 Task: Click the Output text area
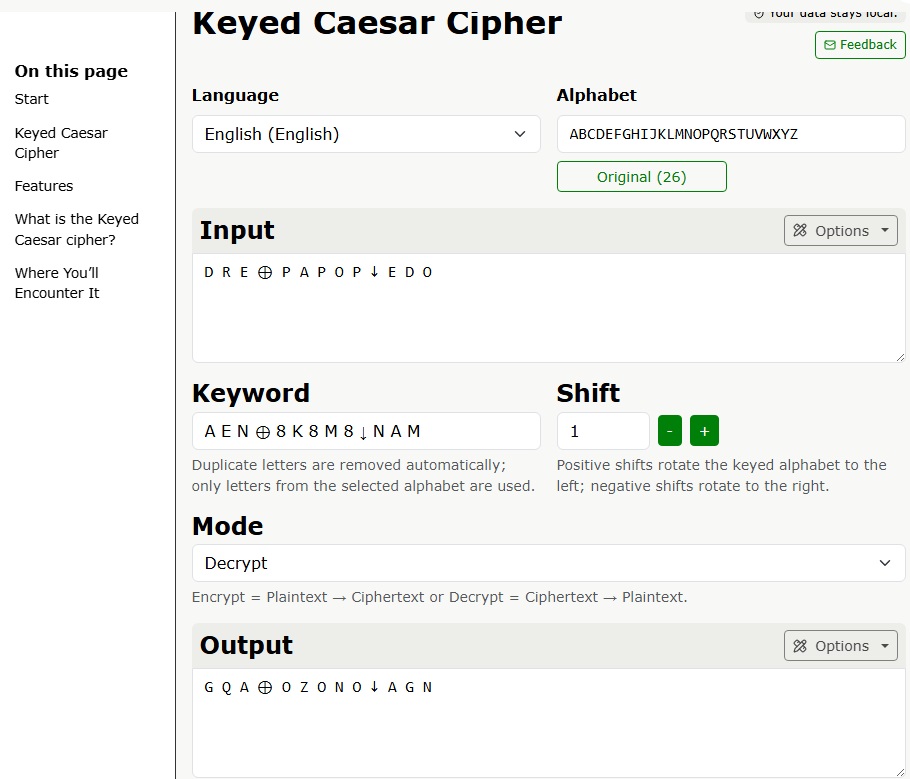(548, 723)
